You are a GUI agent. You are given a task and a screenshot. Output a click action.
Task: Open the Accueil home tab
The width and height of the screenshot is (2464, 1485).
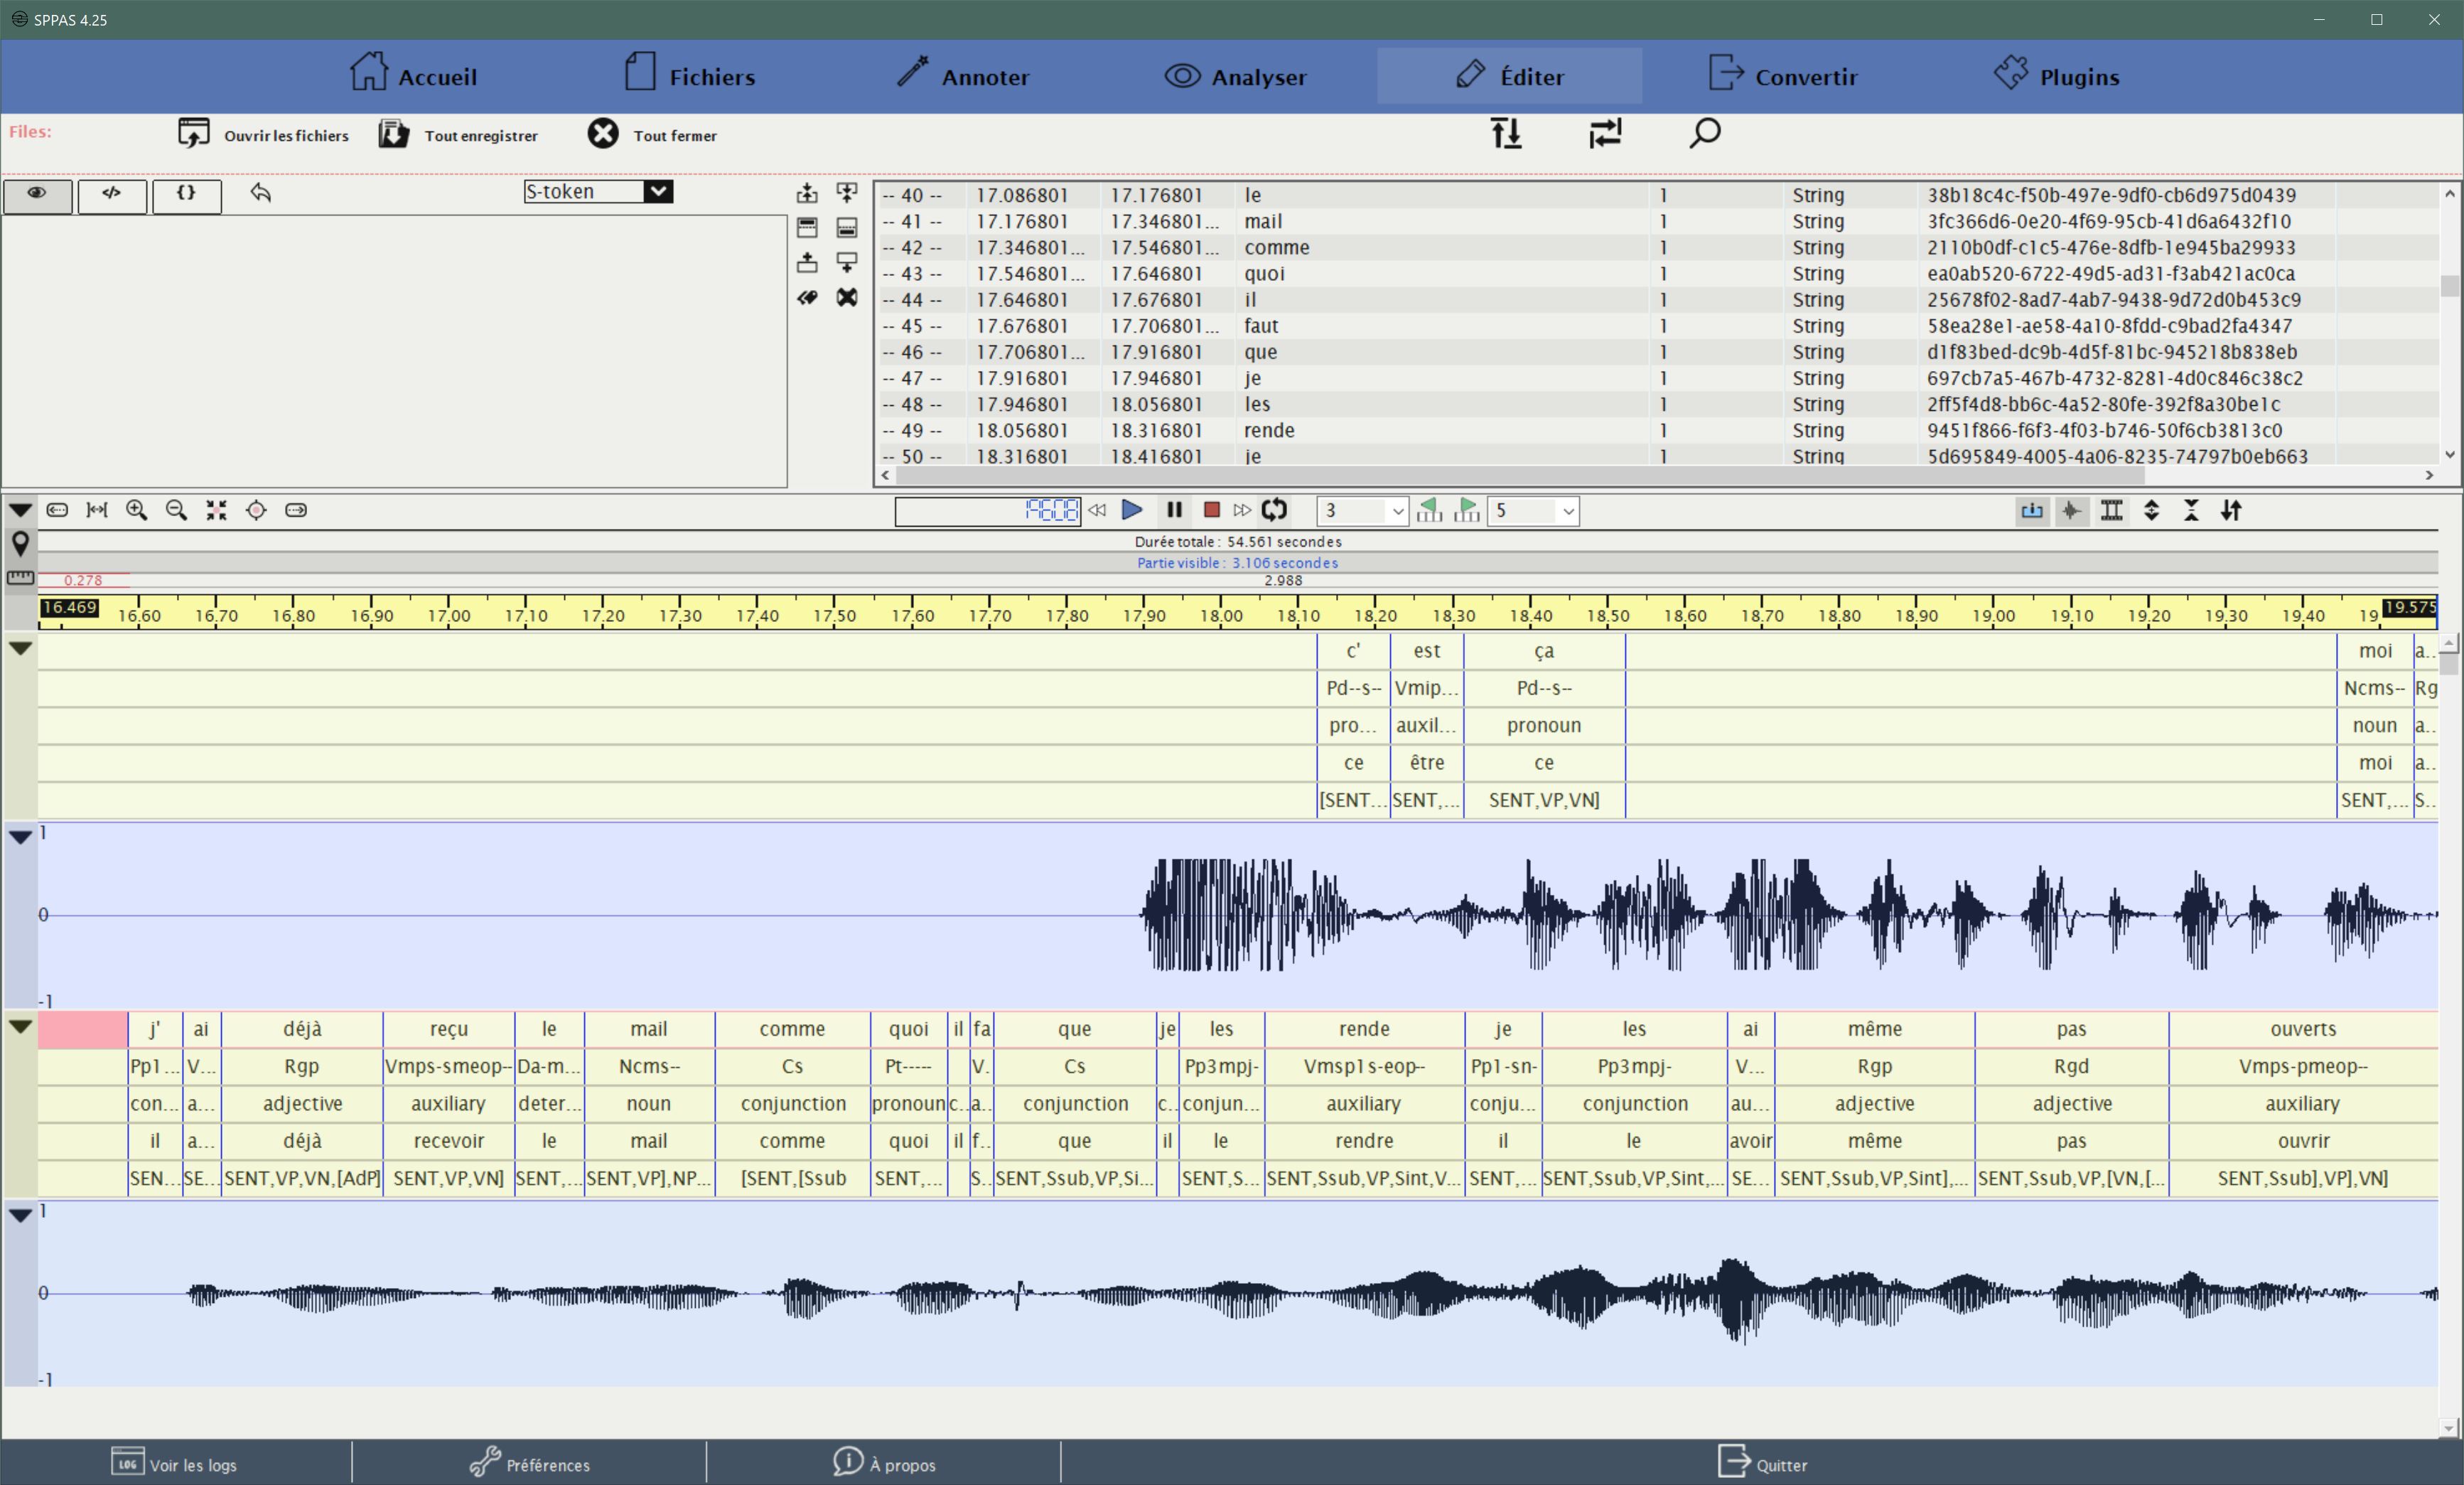coord(413,75)
